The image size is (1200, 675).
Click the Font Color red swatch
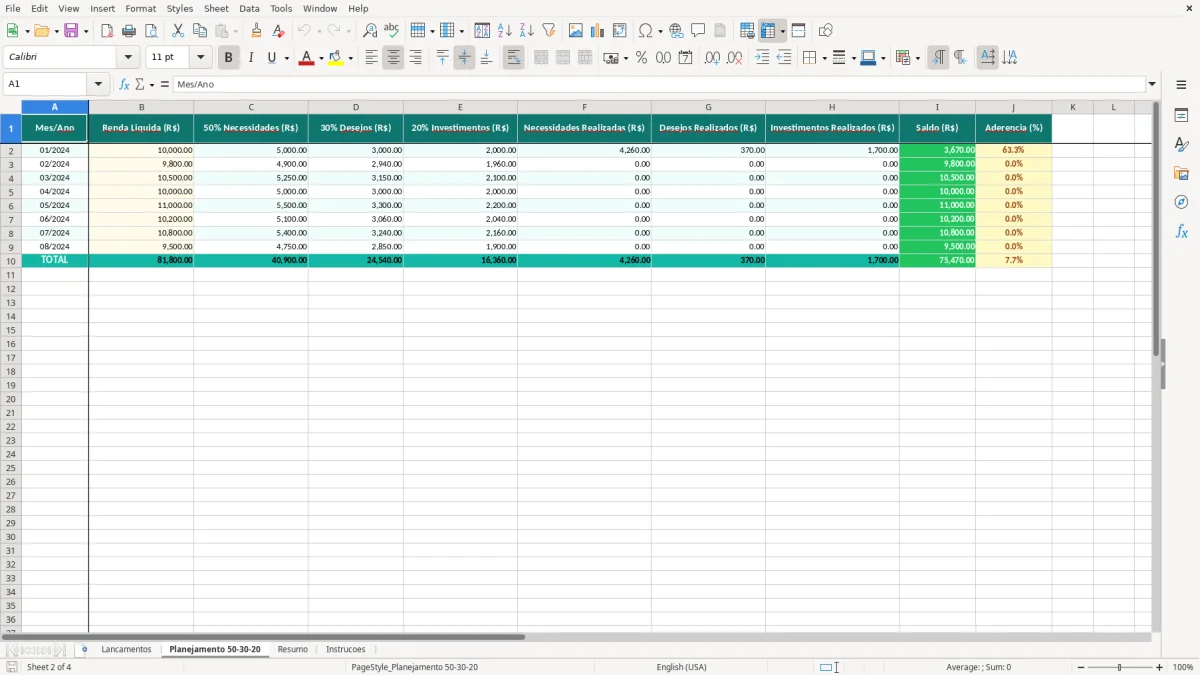tap(306, 58)
